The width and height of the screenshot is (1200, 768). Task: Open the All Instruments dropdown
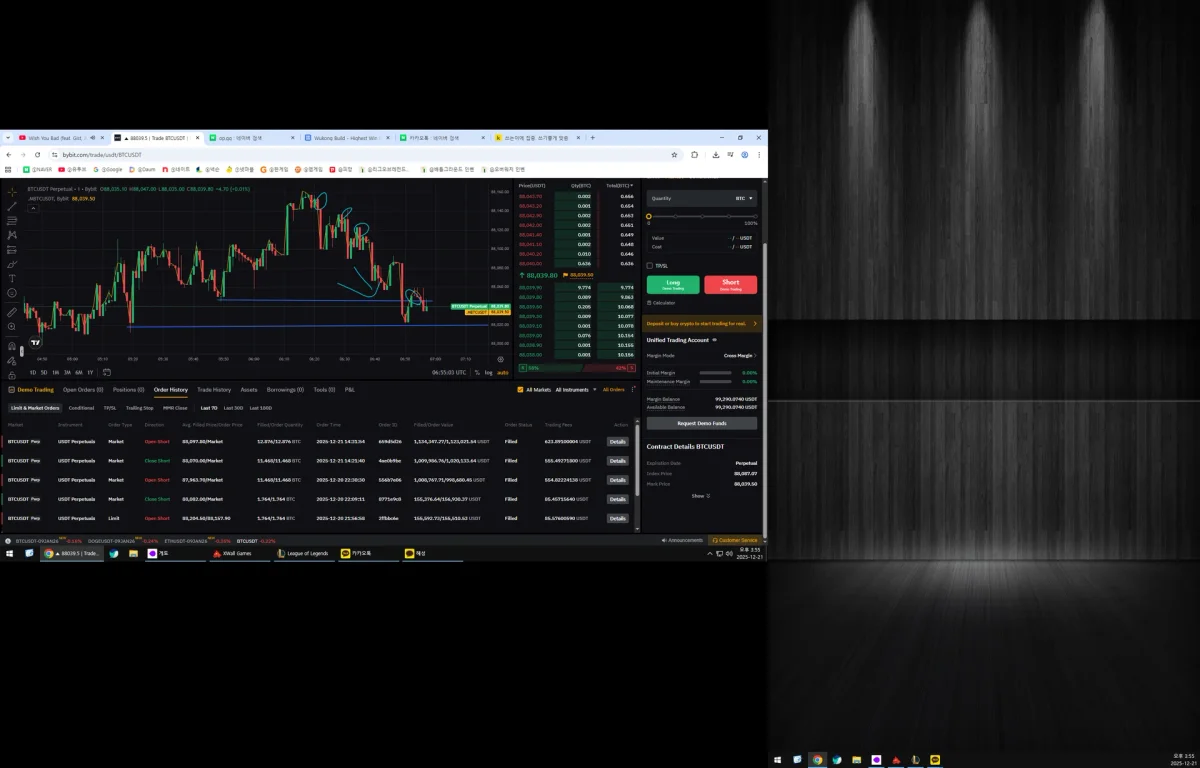576,389
